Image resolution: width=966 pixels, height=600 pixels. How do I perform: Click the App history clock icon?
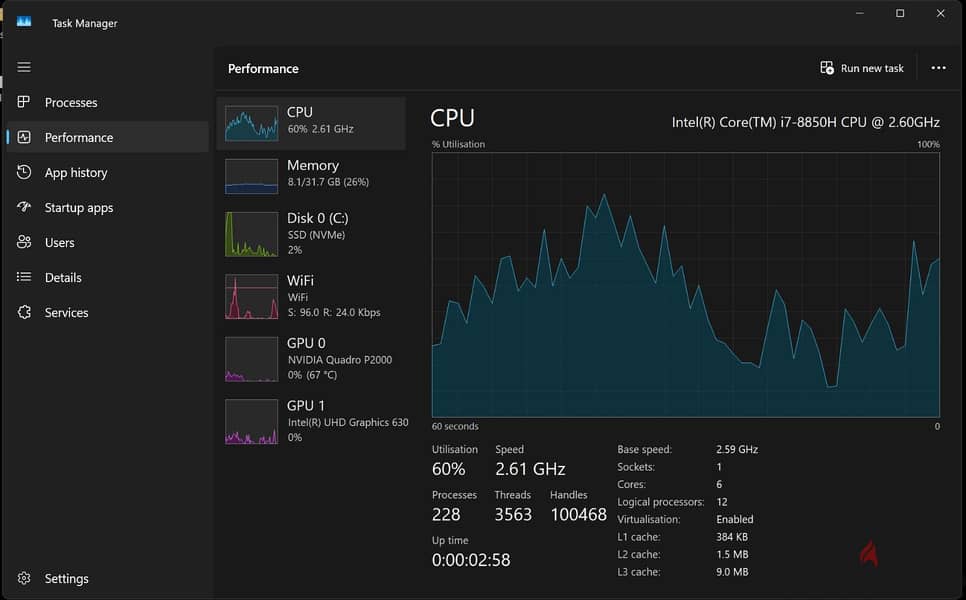point(24,172)
